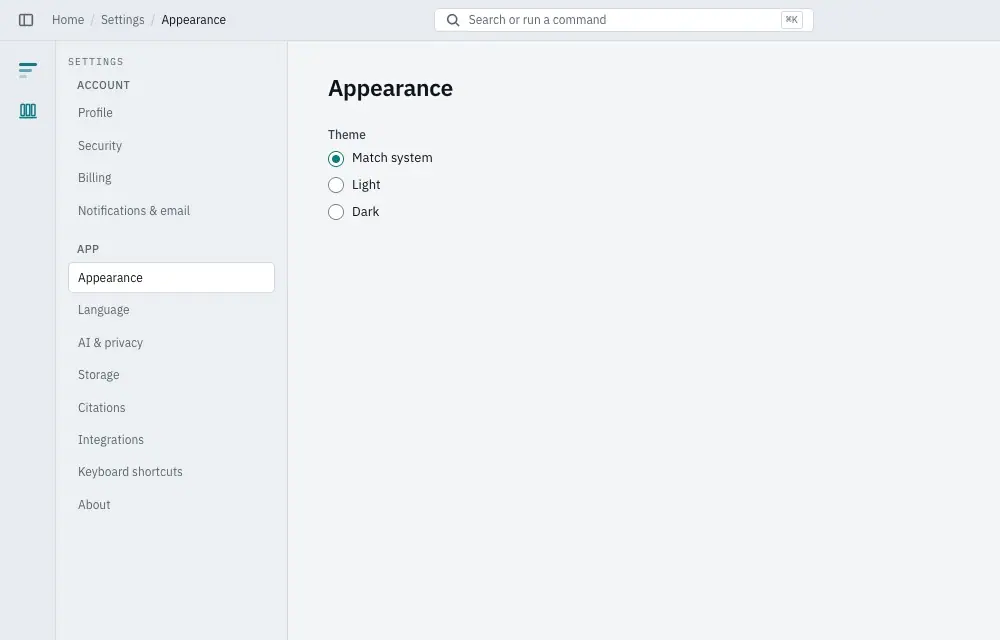Click the ACCOUNT section header

[103, 85]
